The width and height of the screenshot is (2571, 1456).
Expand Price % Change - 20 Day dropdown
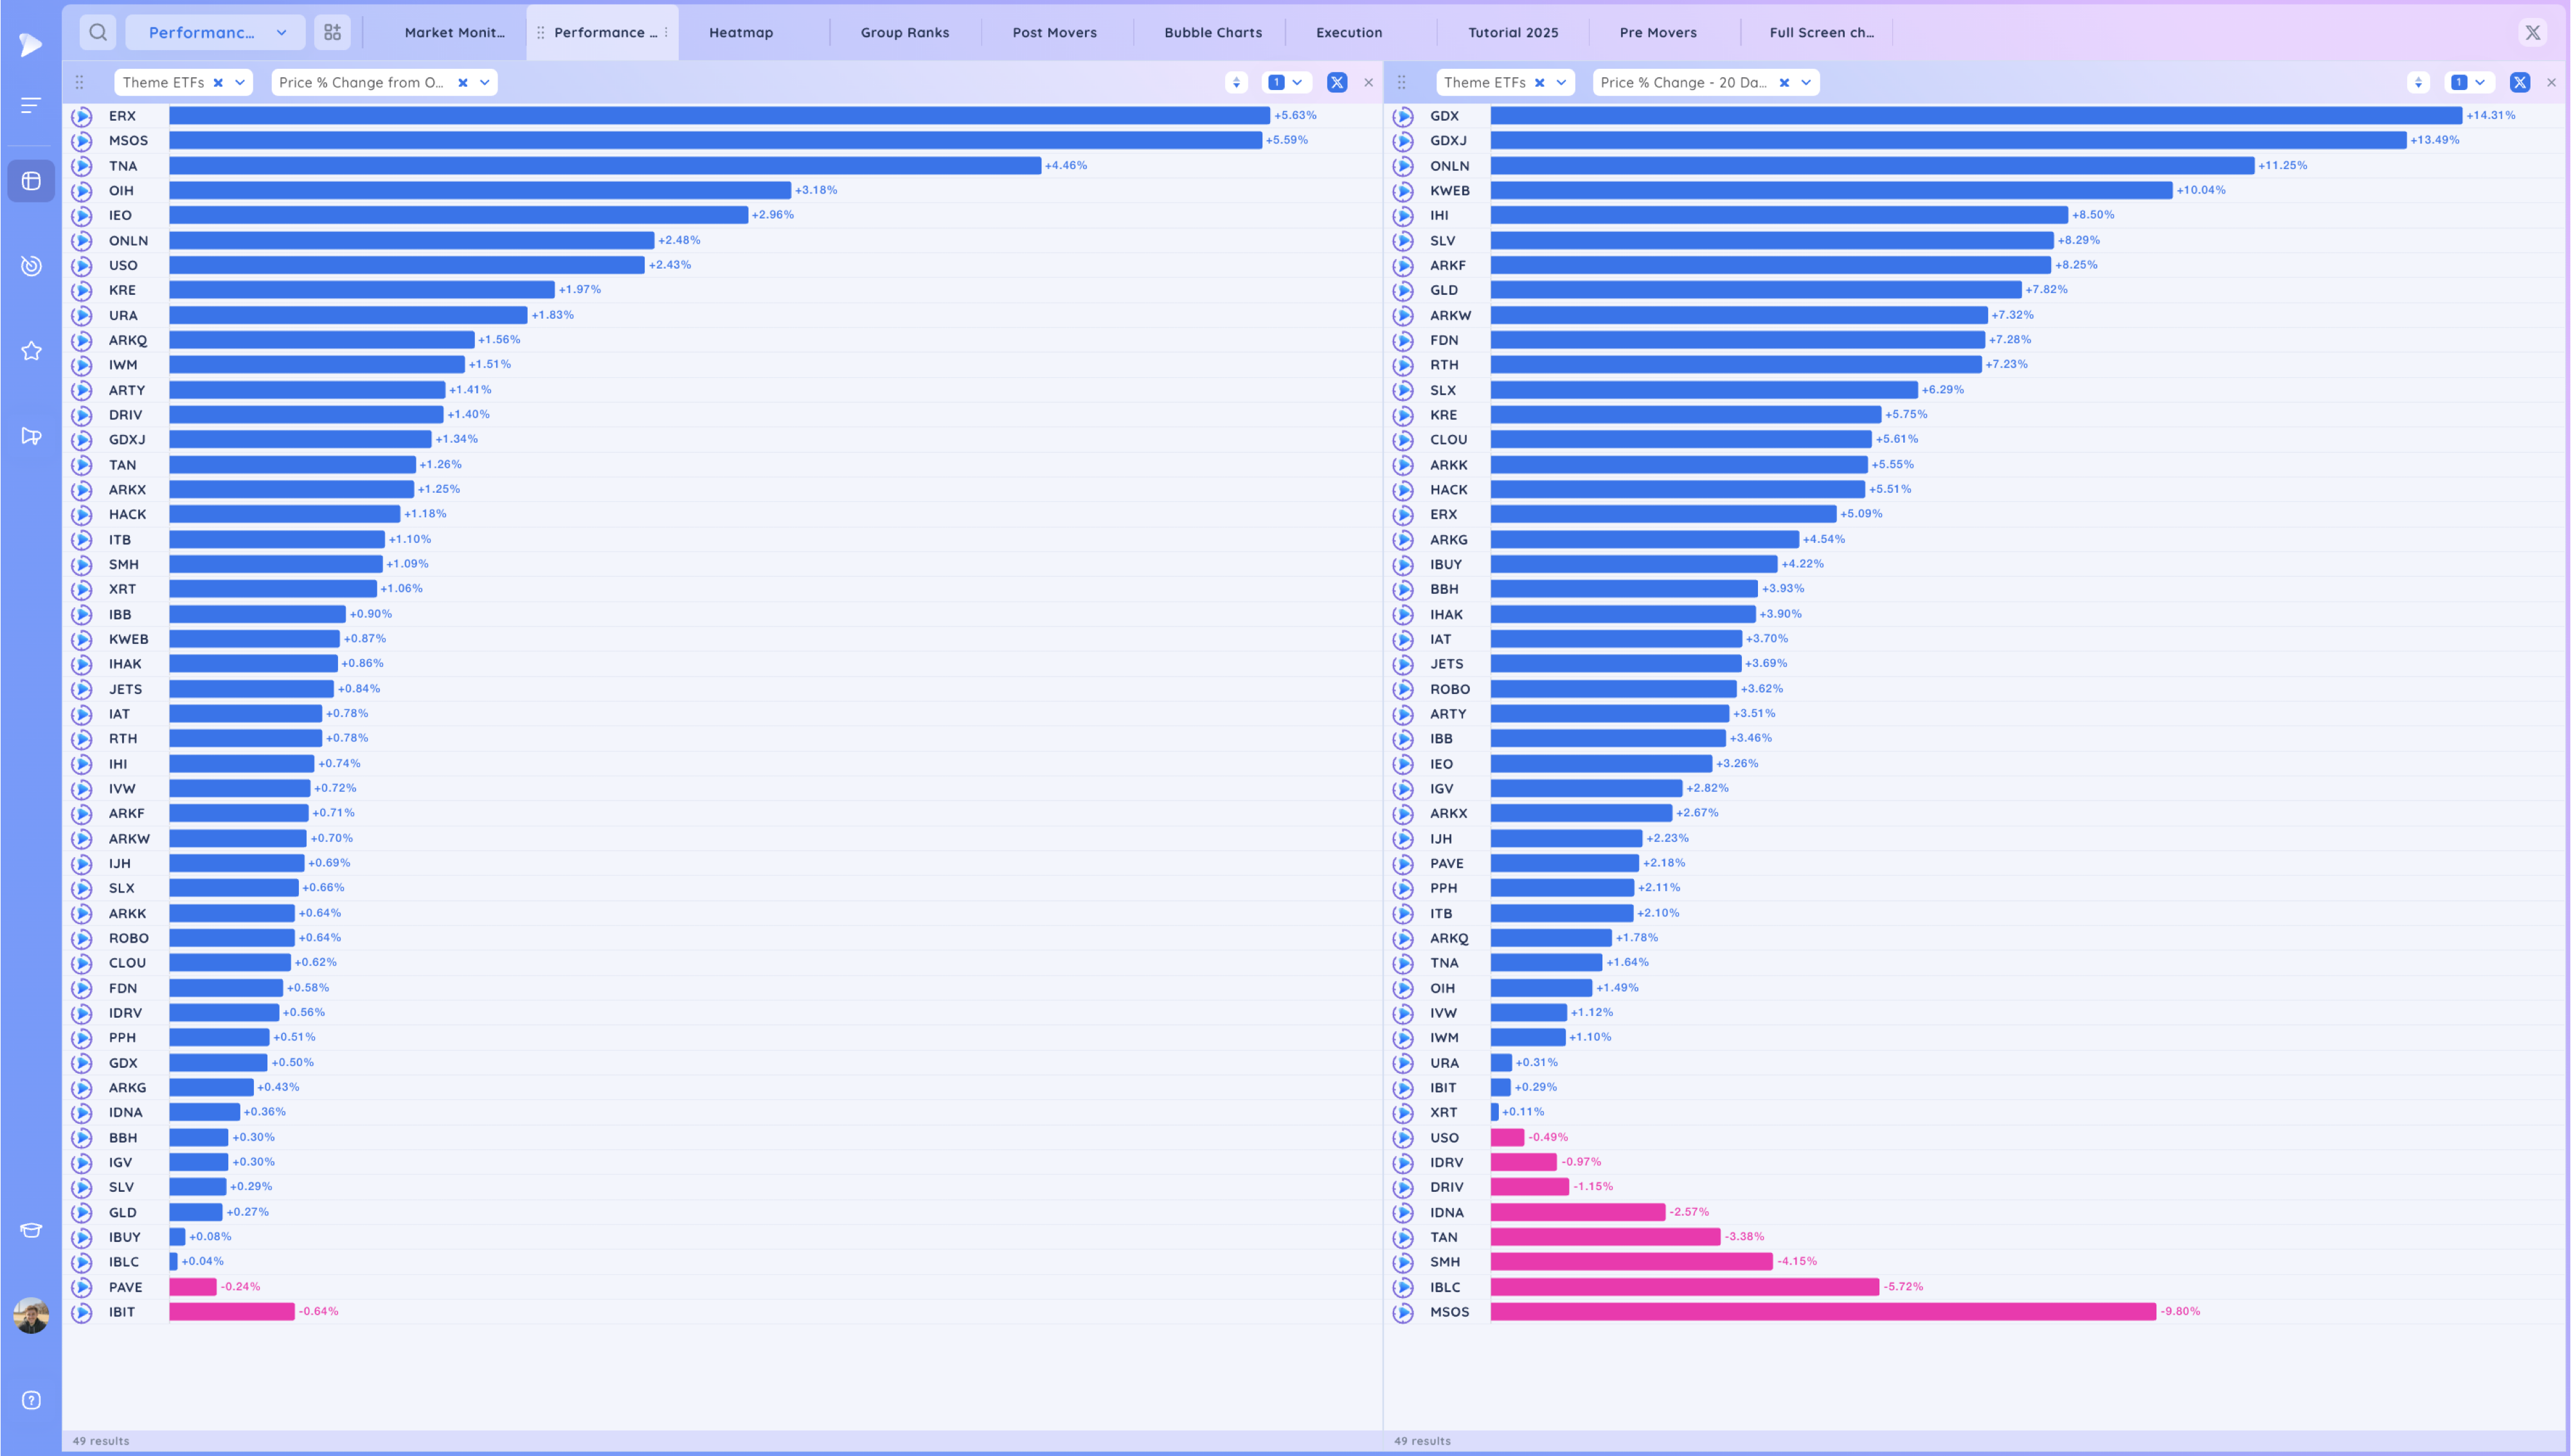tap(1806, 82)
